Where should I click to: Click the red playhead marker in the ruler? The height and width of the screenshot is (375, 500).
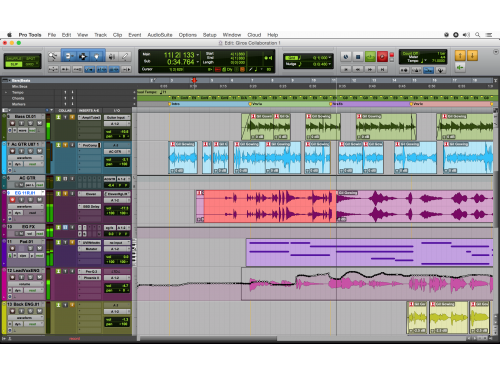pyautogui.click(x=194, y=80)
